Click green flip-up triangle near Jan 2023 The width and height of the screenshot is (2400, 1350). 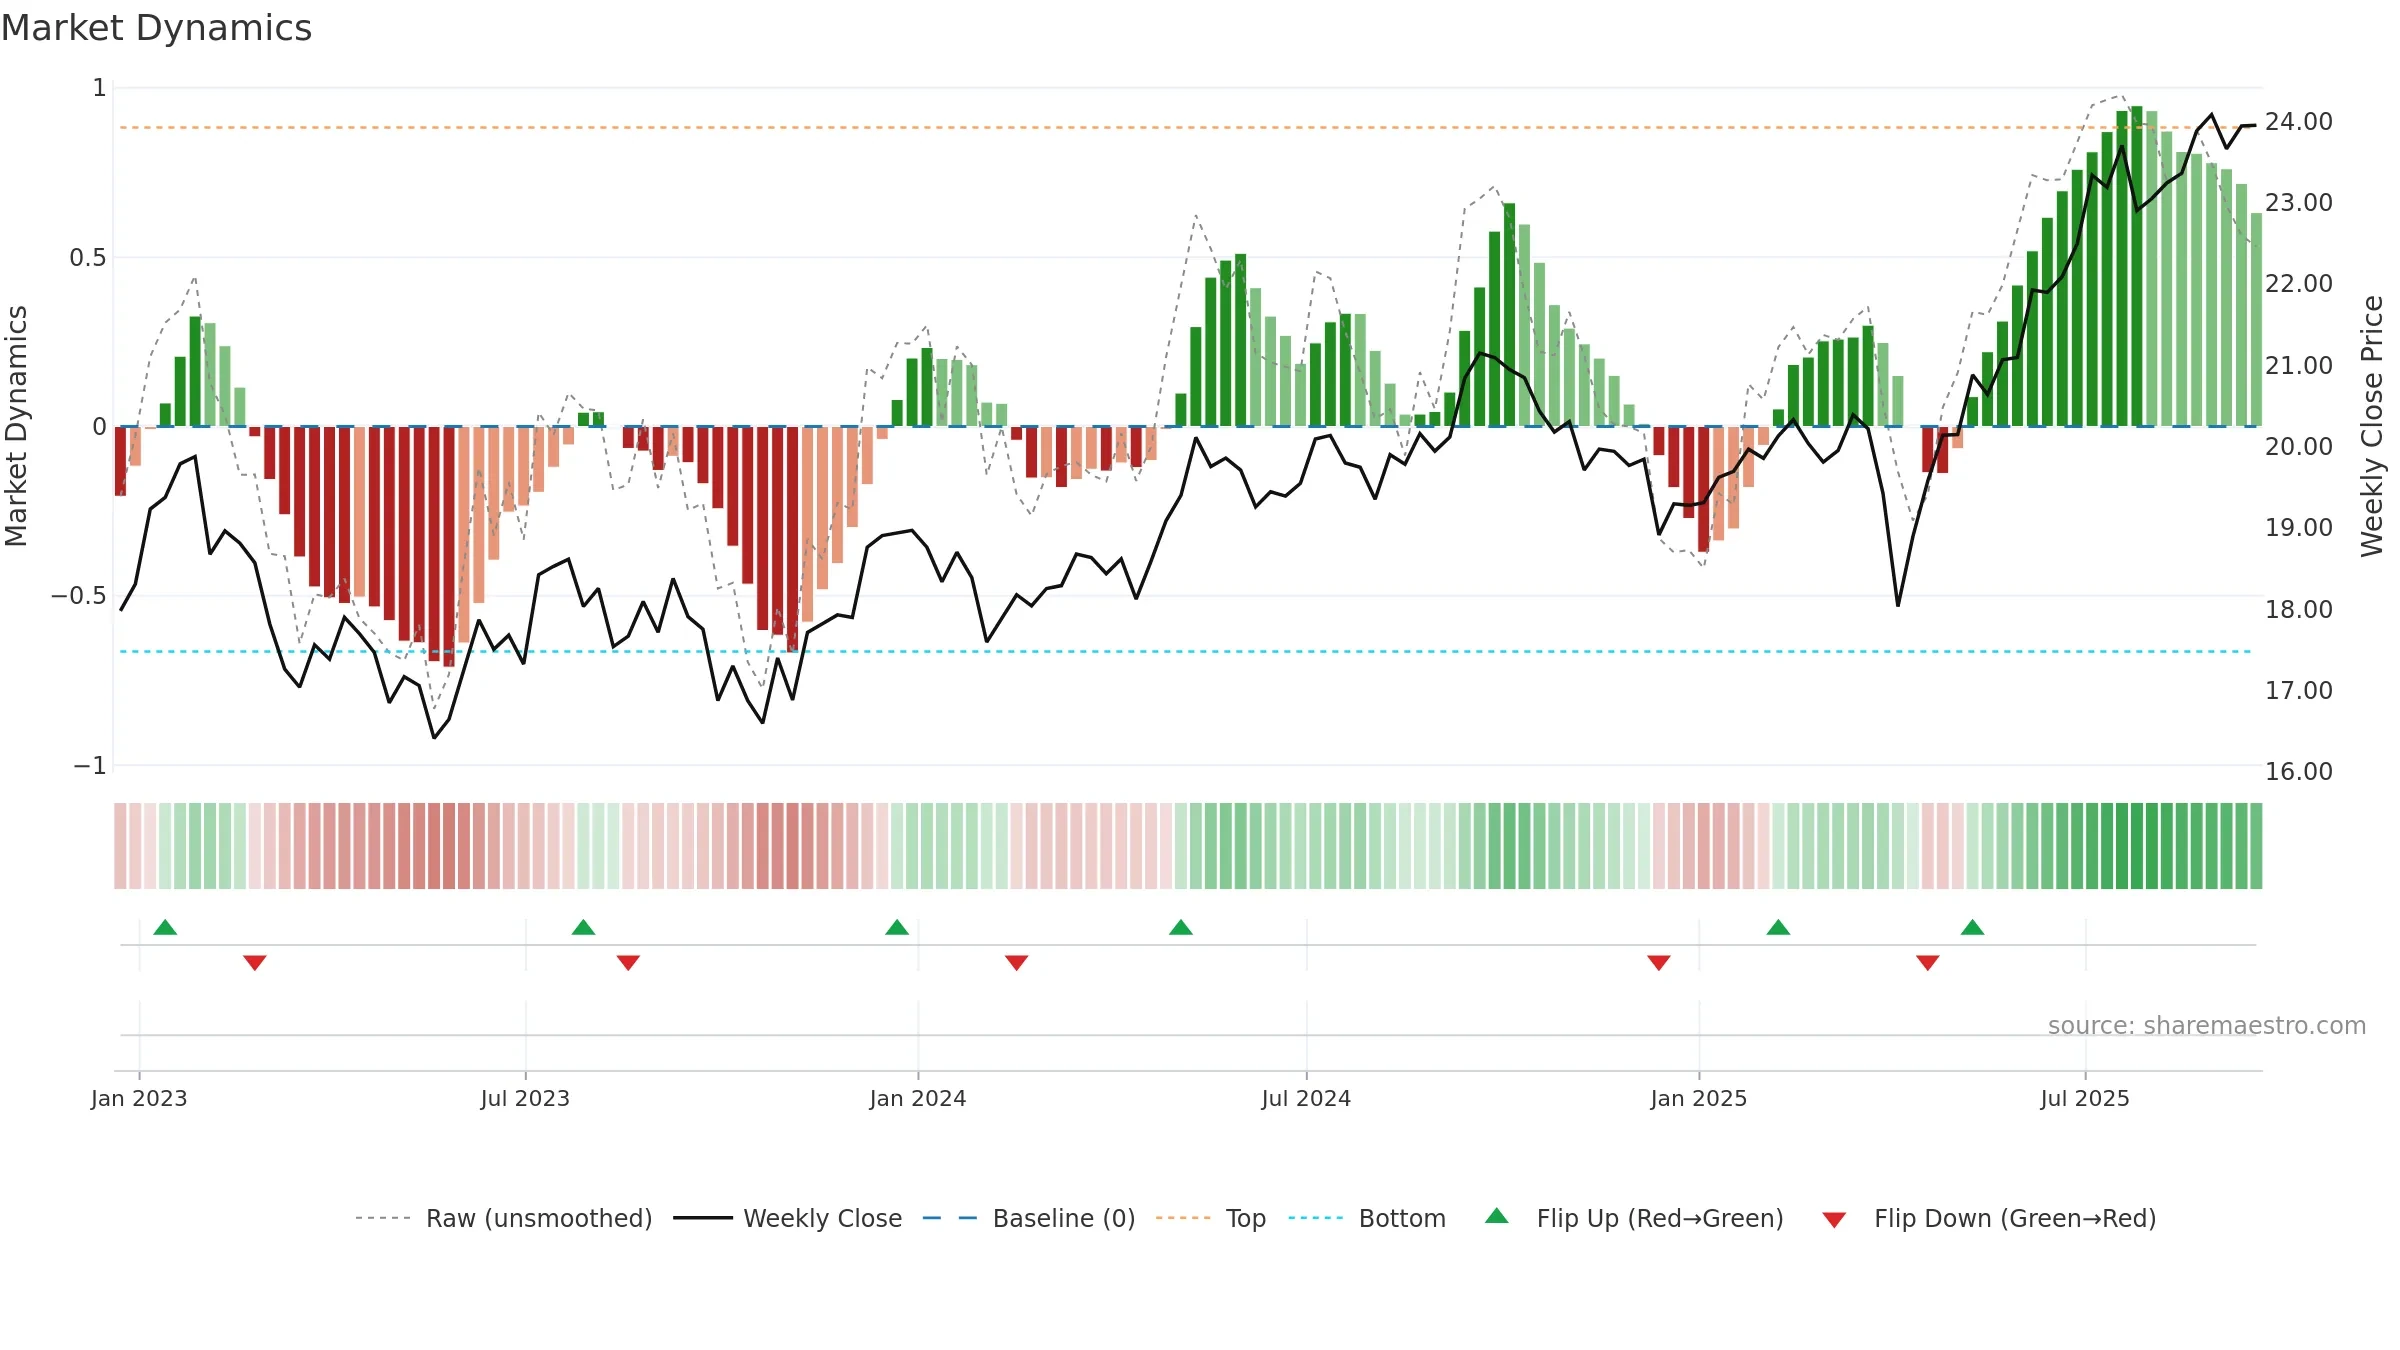[165, 927]
